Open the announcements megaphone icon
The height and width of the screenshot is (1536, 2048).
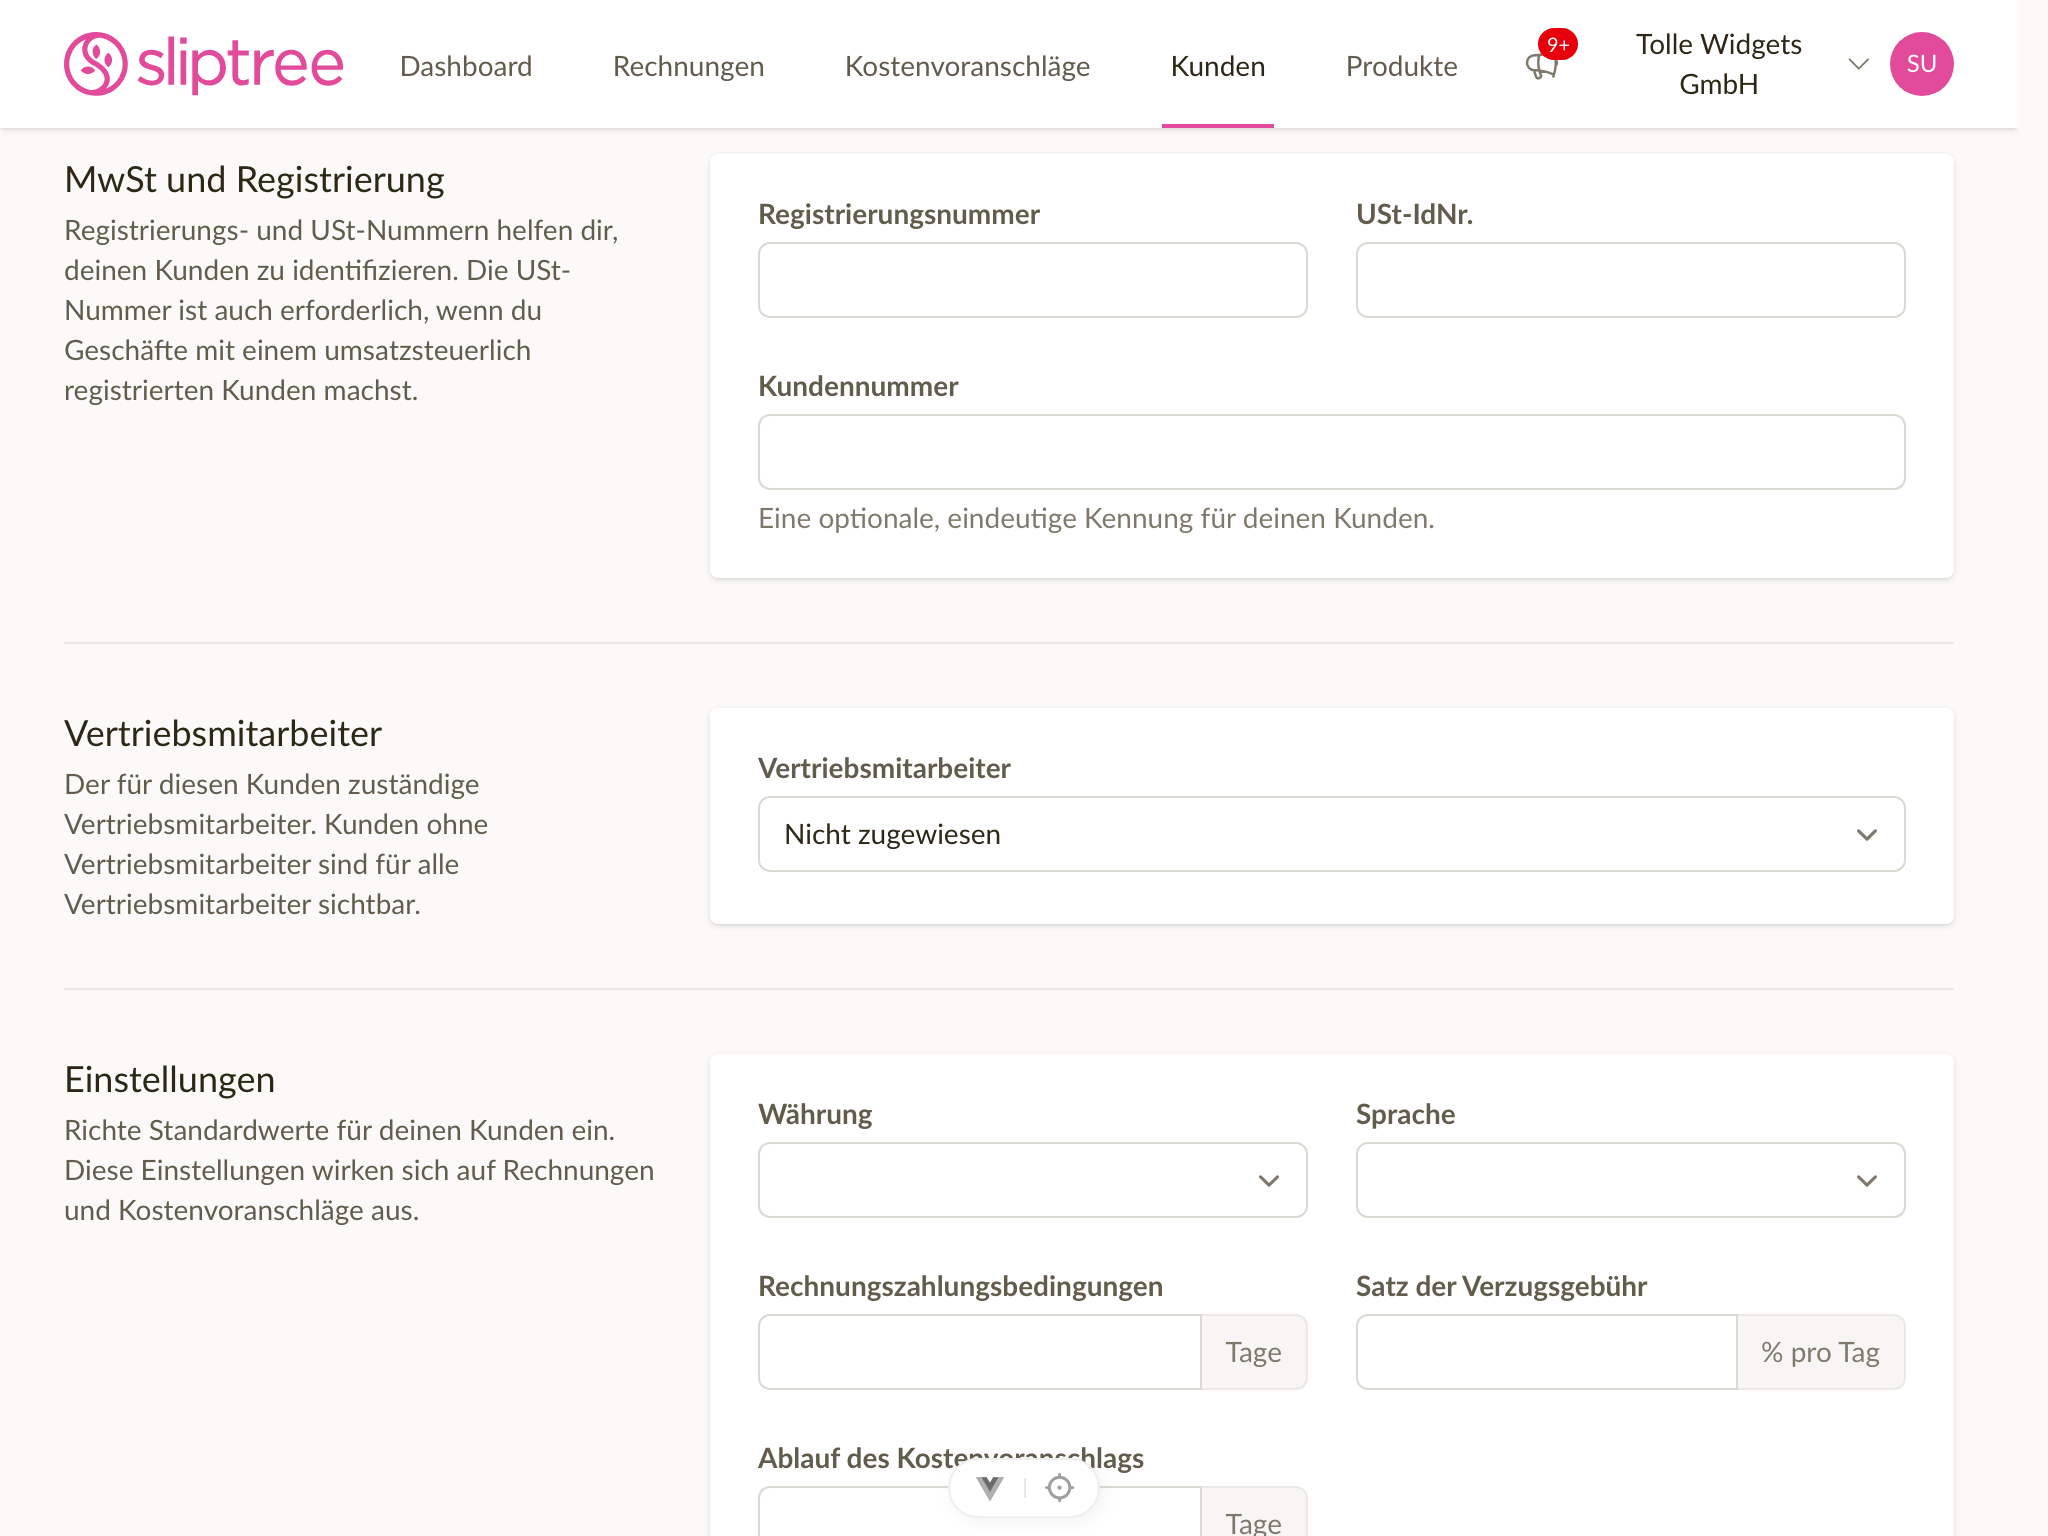pyautogui.click(x=1541, y=68)
